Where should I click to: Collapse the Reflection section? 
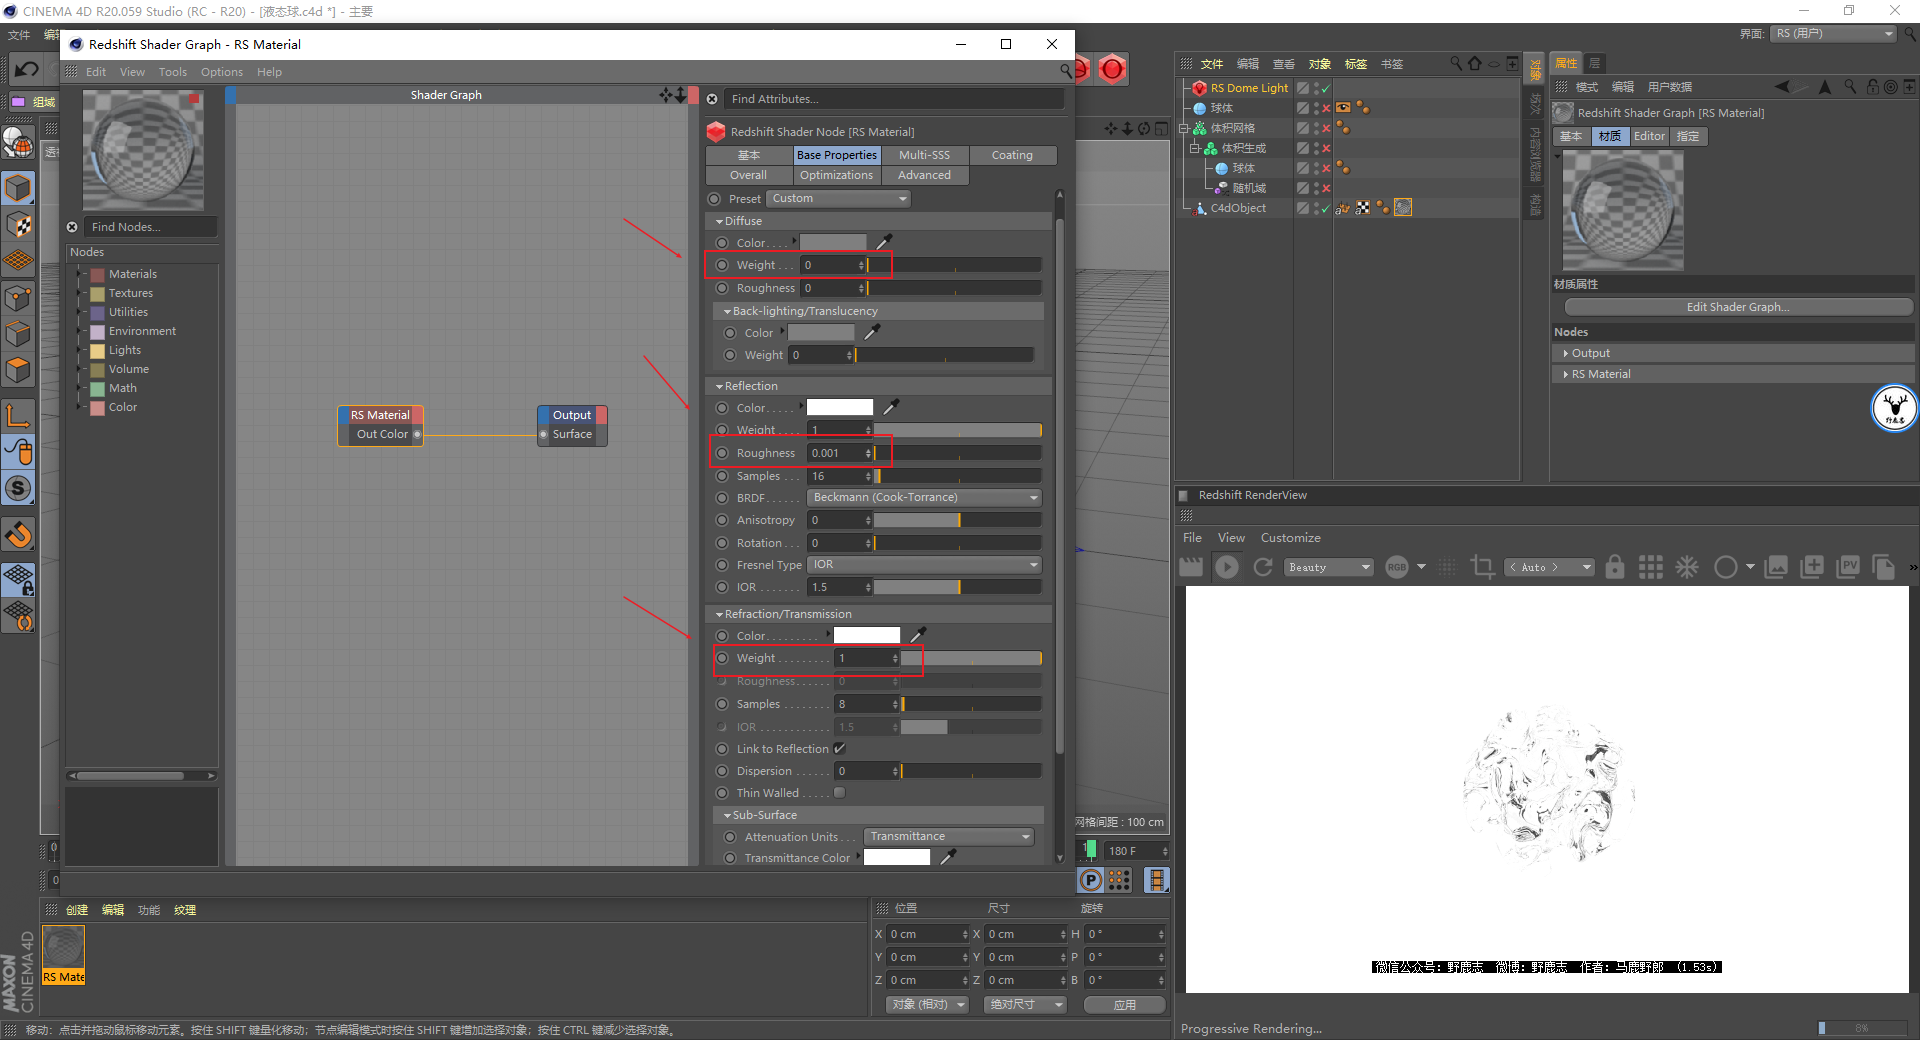pos(746,386)
